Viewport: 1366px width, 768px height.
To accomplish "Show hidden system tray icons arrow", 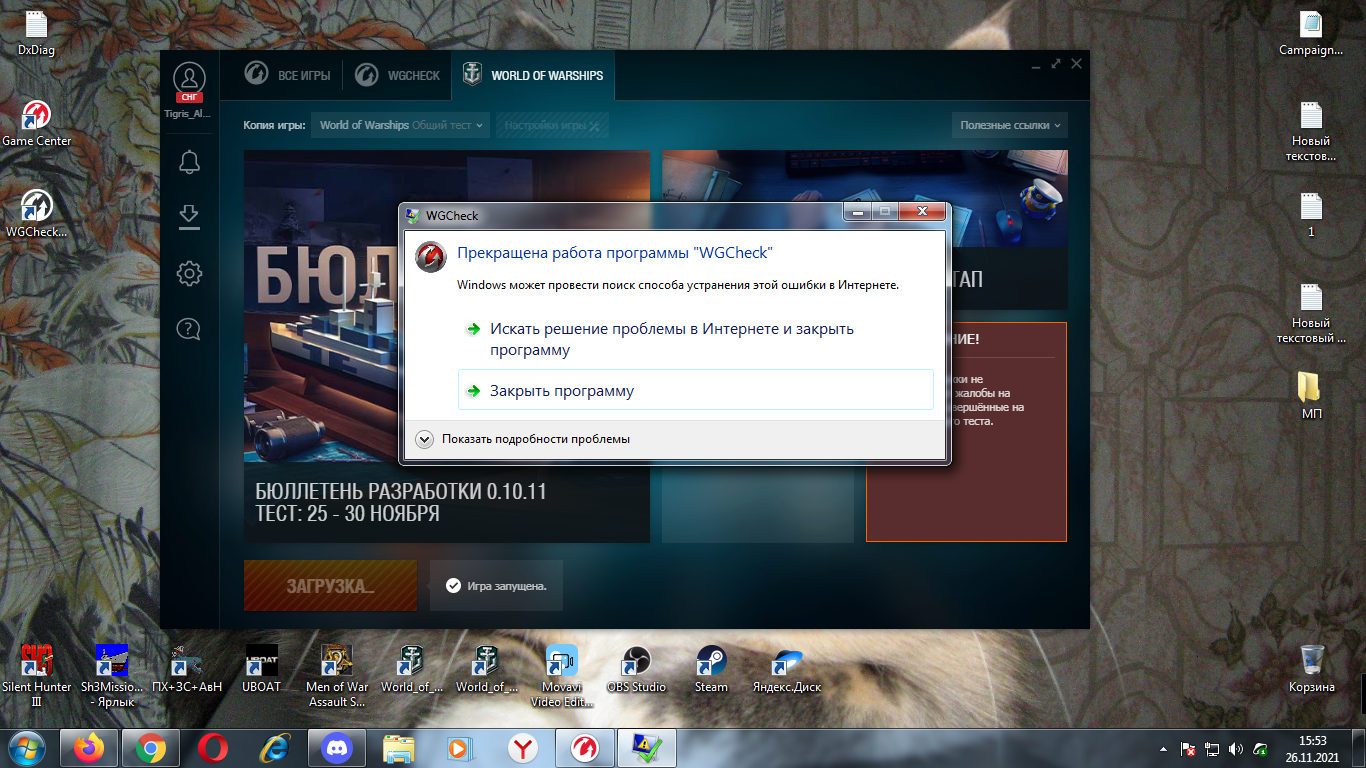I will pos(1163,748).
